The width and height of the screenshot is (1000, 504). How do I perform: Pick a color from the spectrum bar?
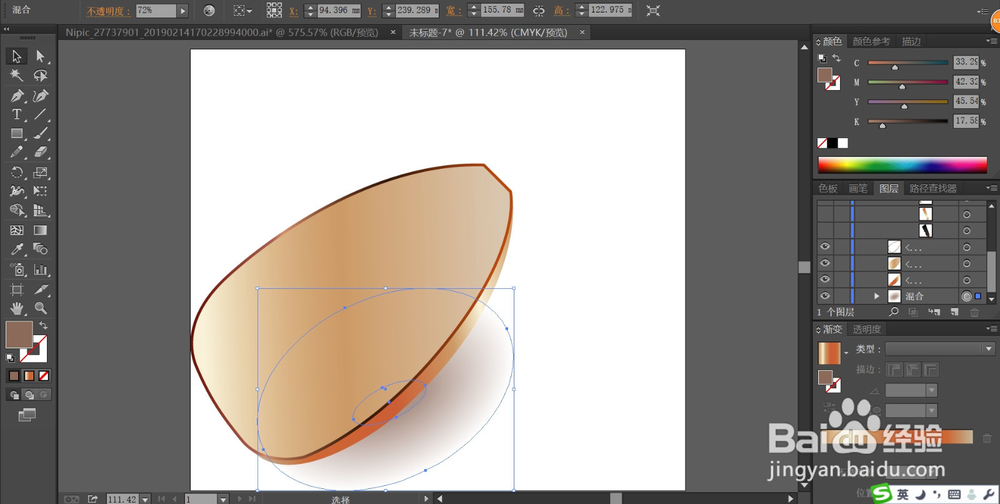tap(902, 165)
